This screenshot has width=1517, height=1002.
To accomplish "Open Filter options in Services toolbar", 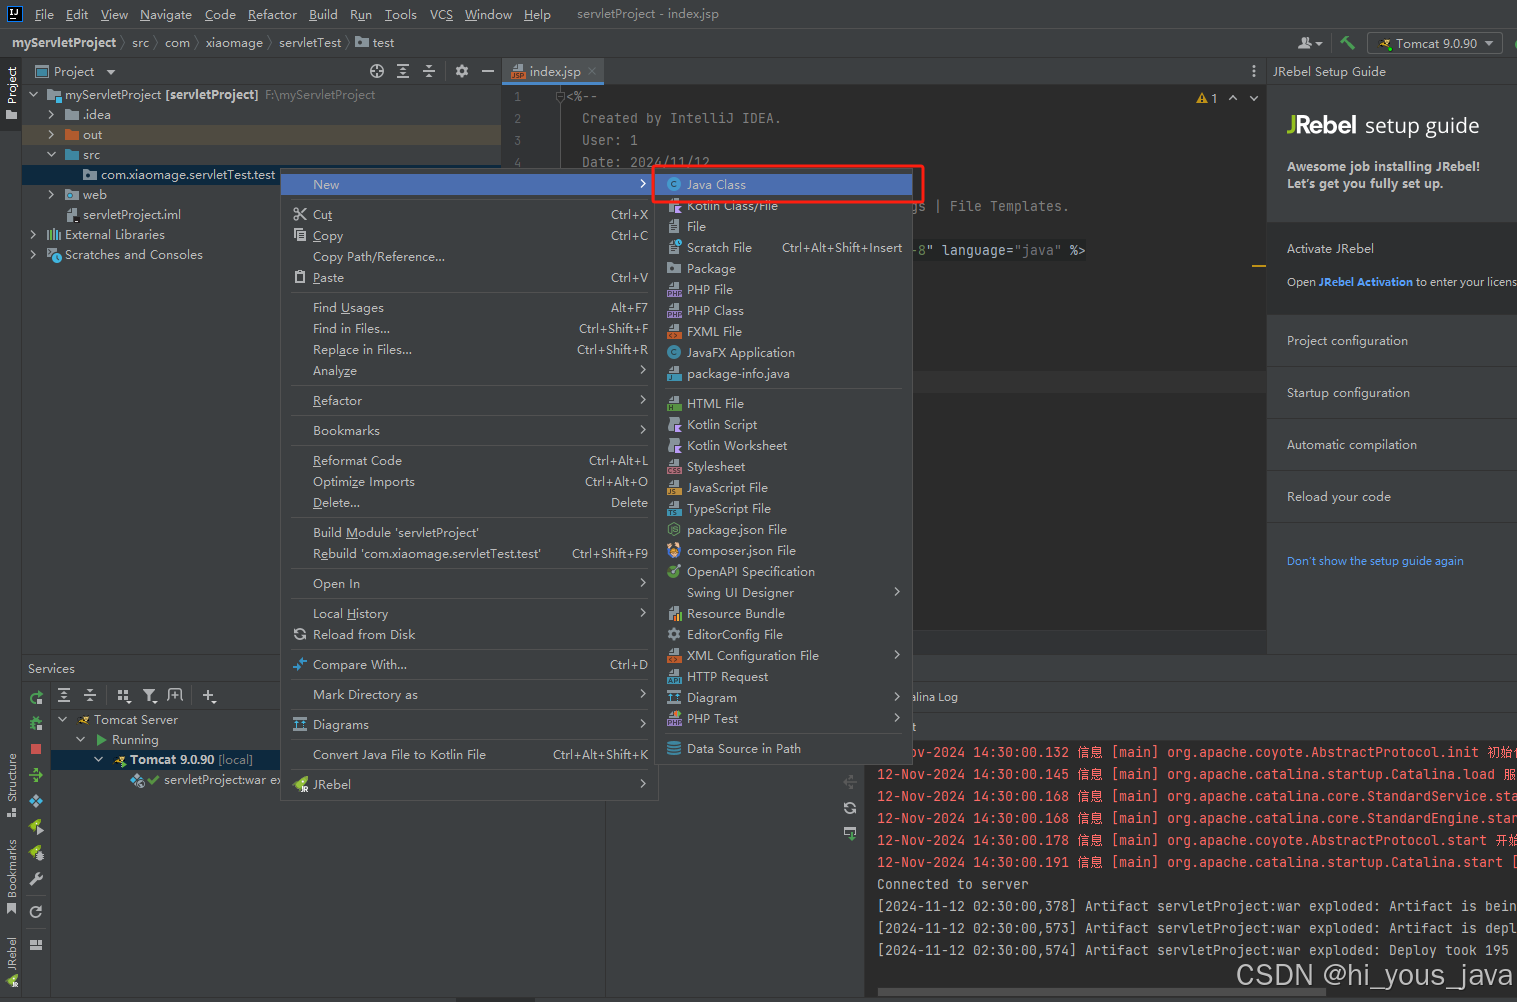I will tap(149, 695).
